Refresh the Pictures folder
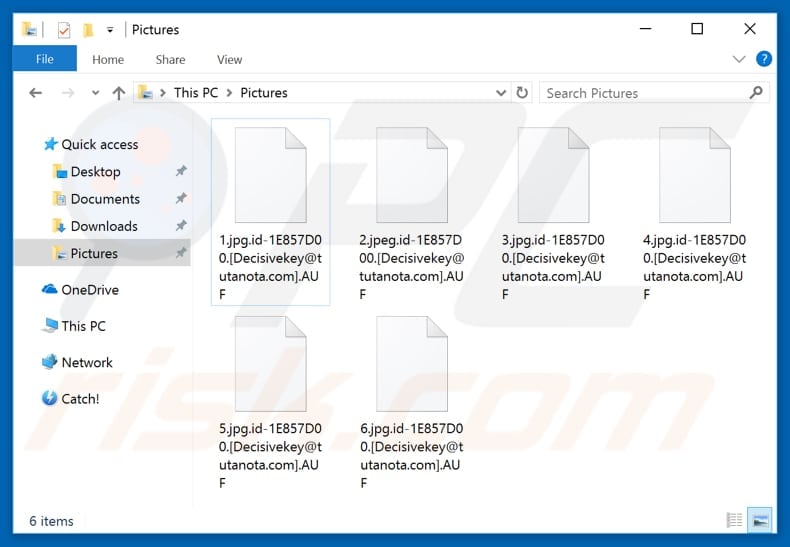 pyautogui.click(x=522, y=93)
